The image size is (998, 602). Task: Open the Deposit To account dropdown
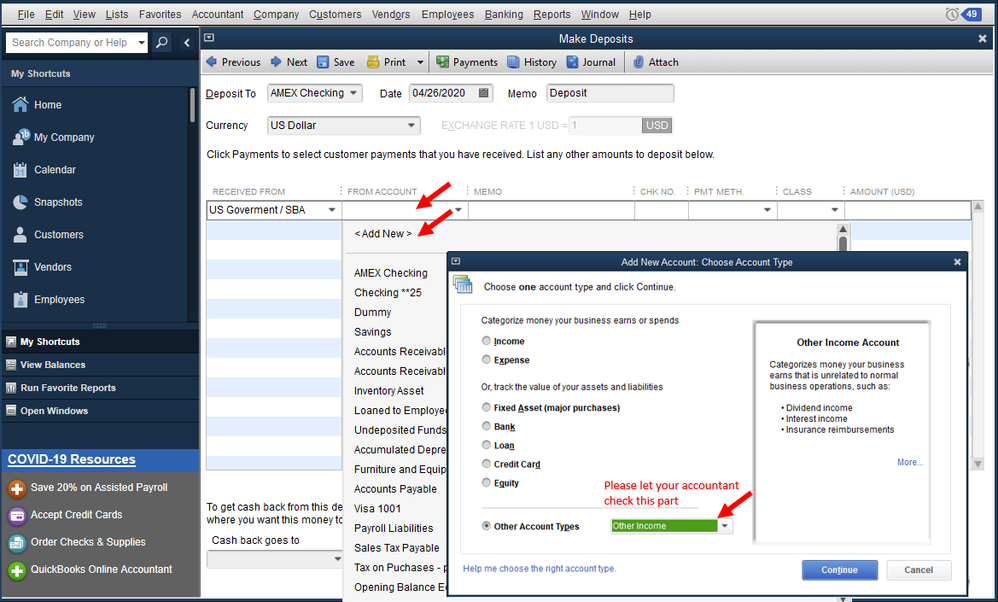pos(353,93)
